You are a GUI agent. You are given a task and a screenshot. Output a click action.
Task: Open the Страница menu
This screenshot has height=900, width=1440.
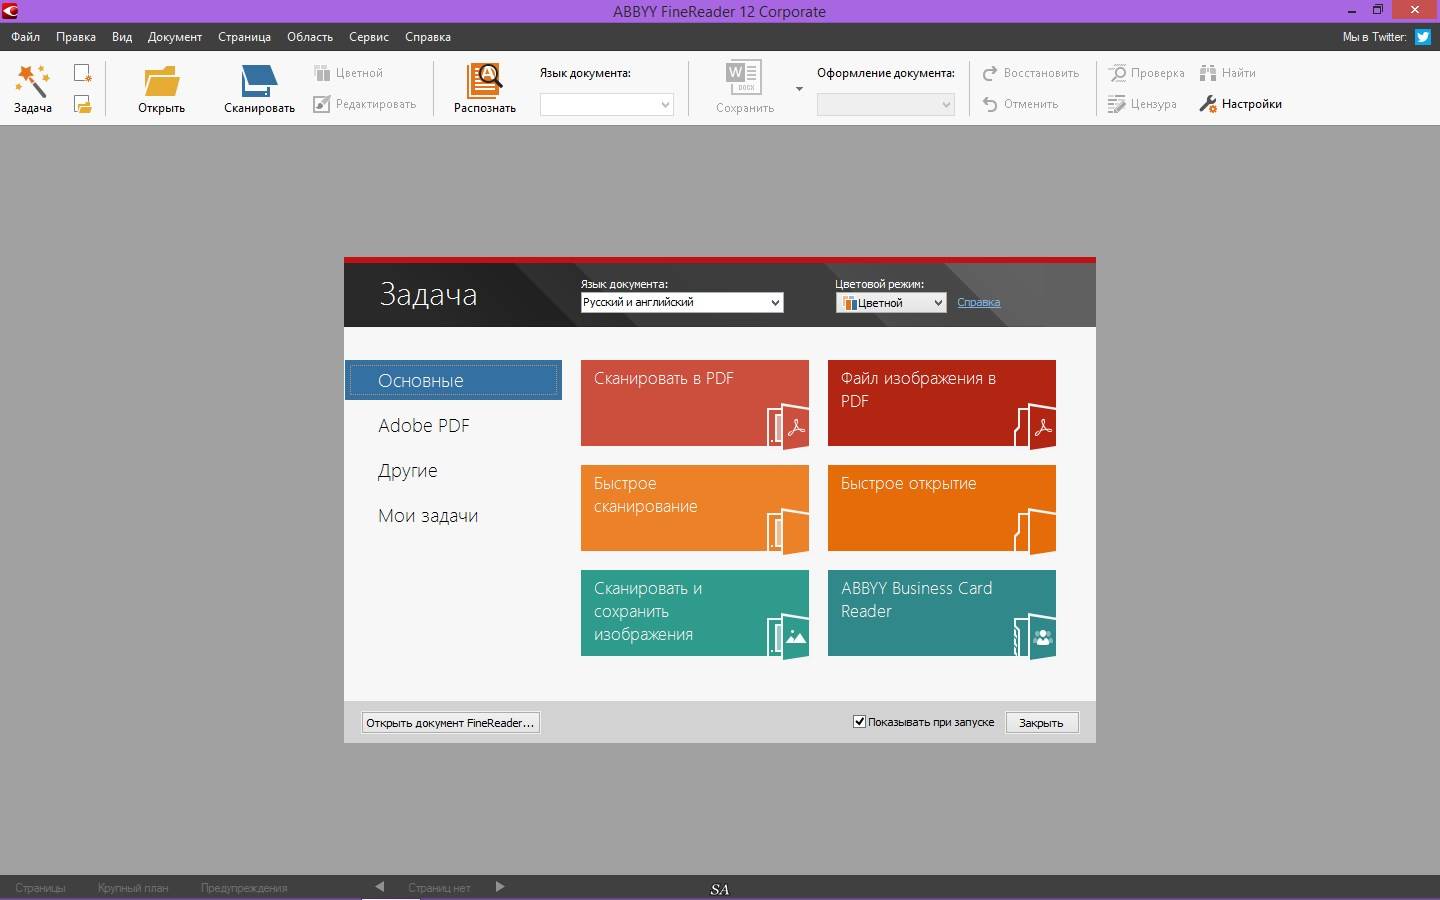point(245,37)
